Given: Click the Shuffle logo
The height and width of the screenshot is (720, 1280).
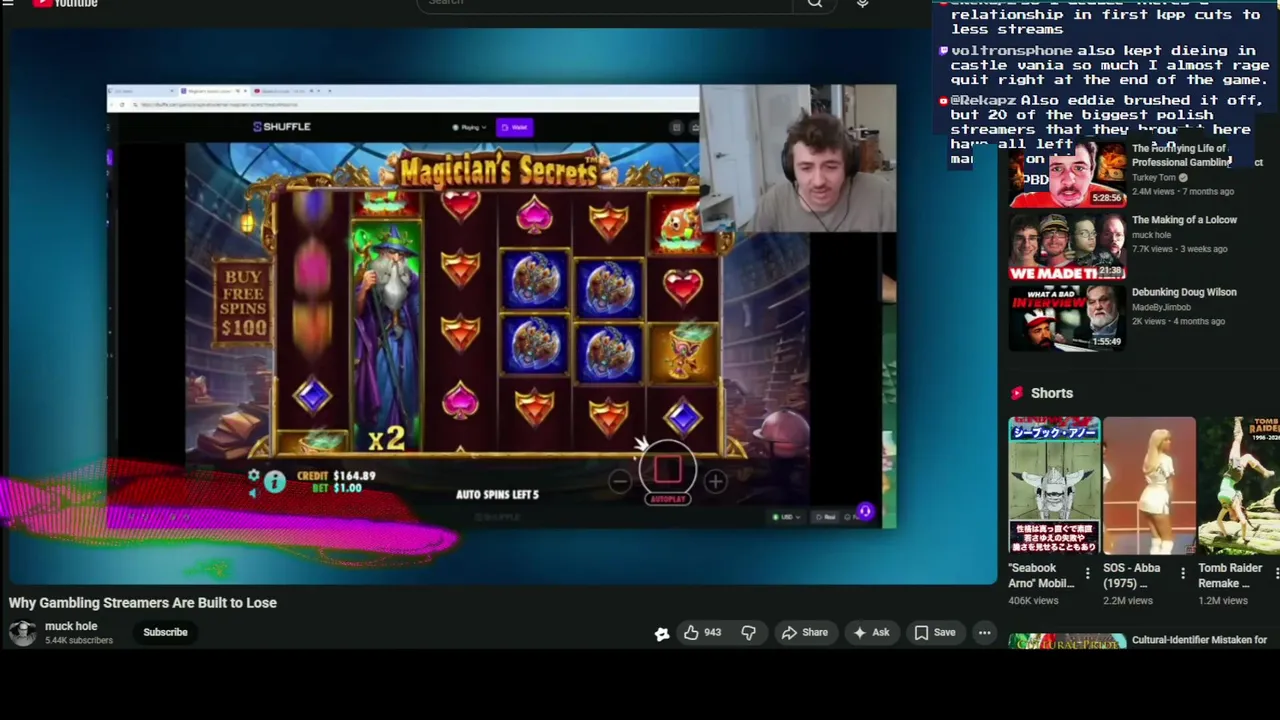Looking at the screenshot, I should [281, 127].
